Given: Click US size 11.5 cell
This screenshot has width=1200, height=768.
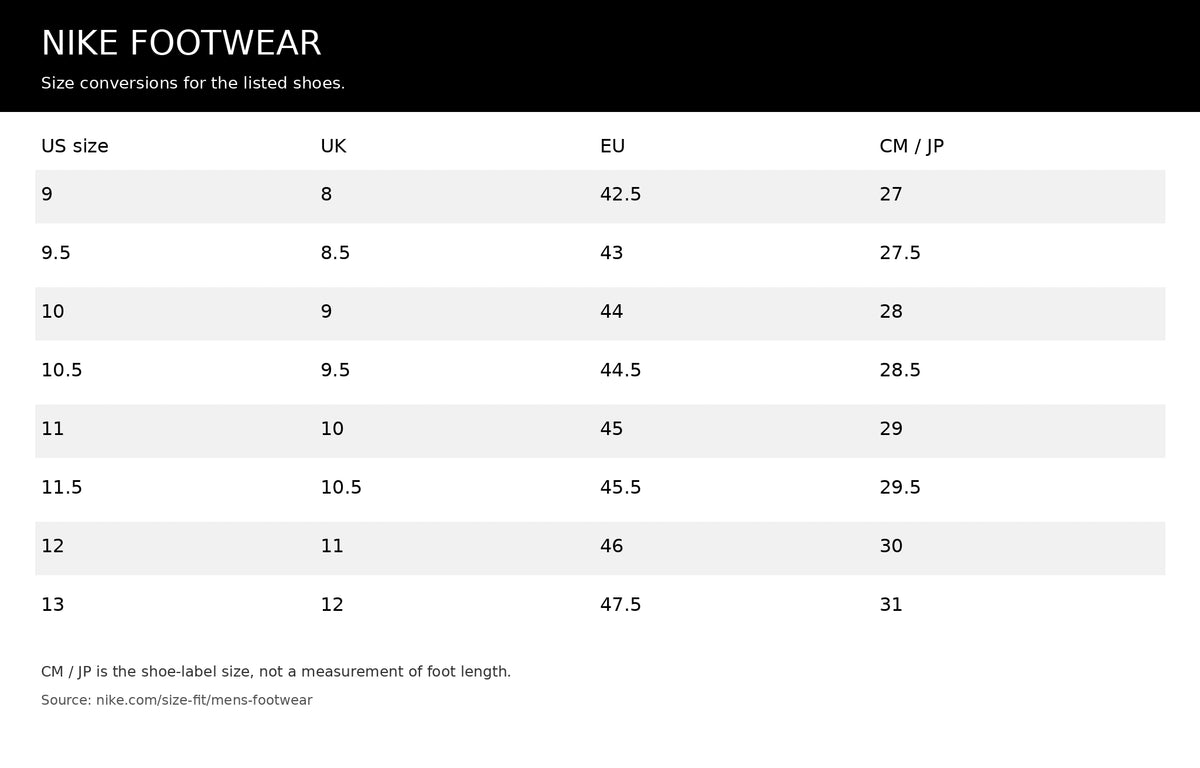Looking at the screenshot, I should (x=175, y=487).
